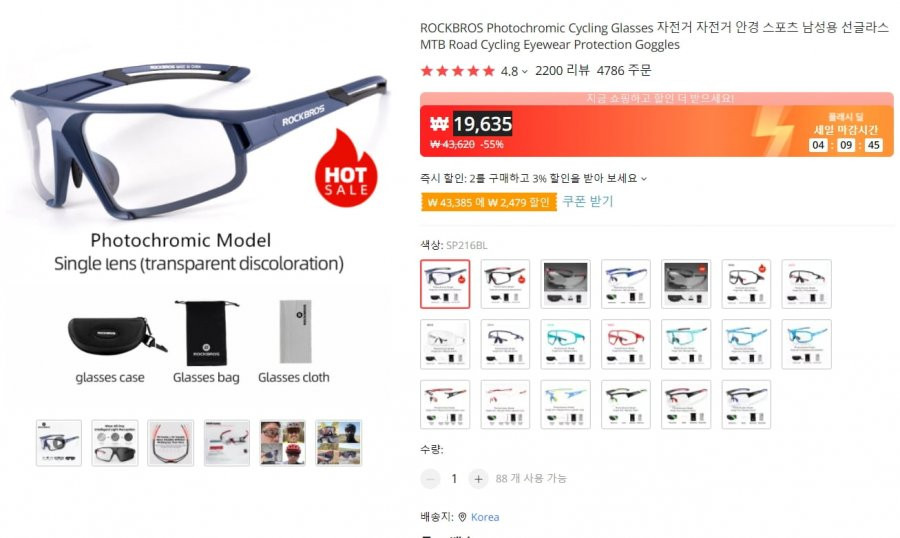This screenshot has width=900, height=538.
Task: Select the last color swatch in the third row
Action: pyautogui.click(x=746, y=404)
